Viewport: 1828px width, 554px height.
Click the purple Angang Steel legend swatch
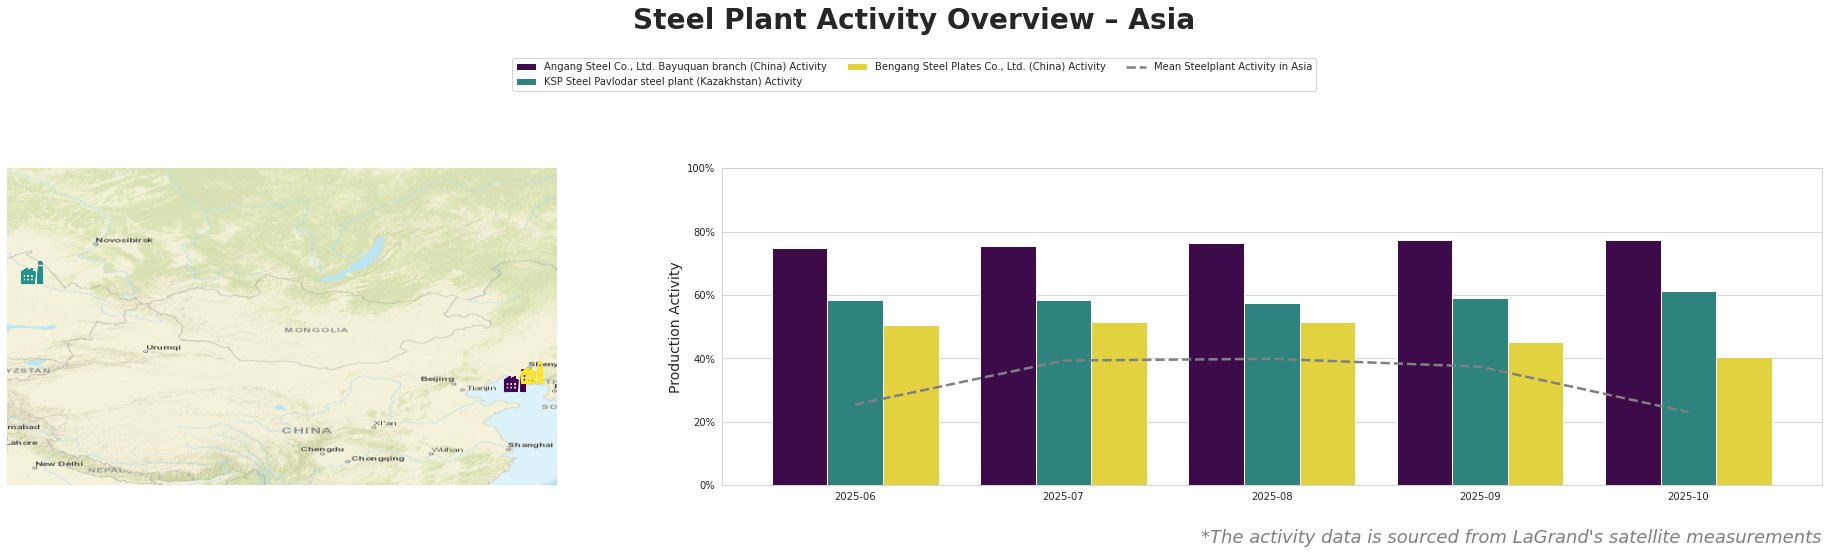[x=526, y=67]
